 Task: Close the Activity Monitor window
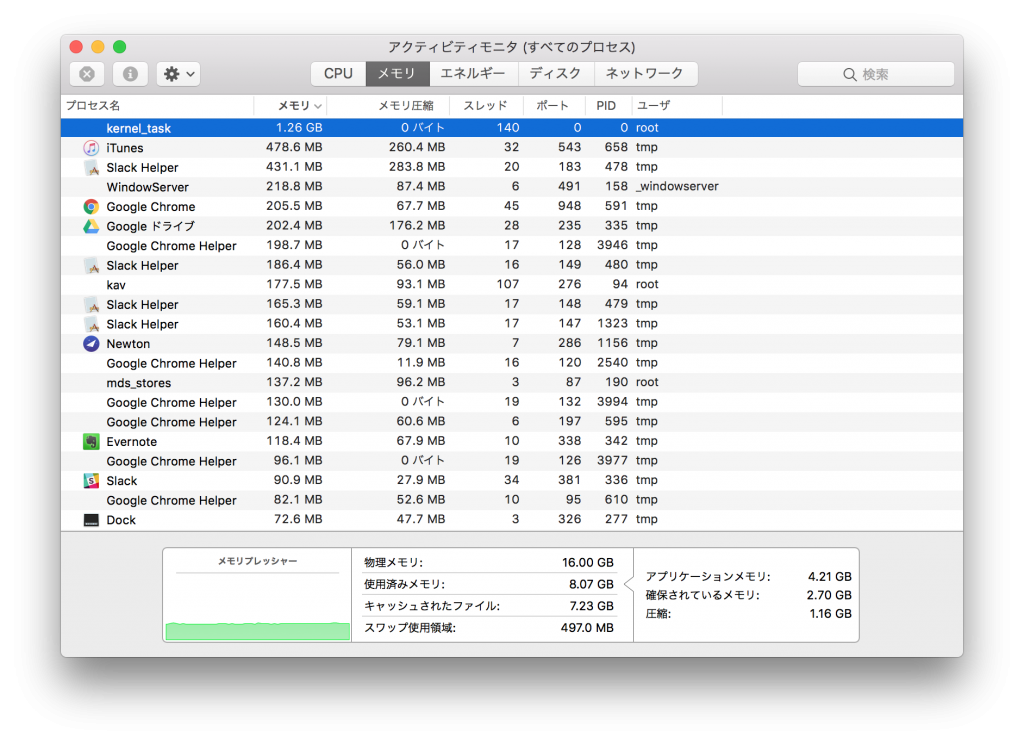pos(76,47)
